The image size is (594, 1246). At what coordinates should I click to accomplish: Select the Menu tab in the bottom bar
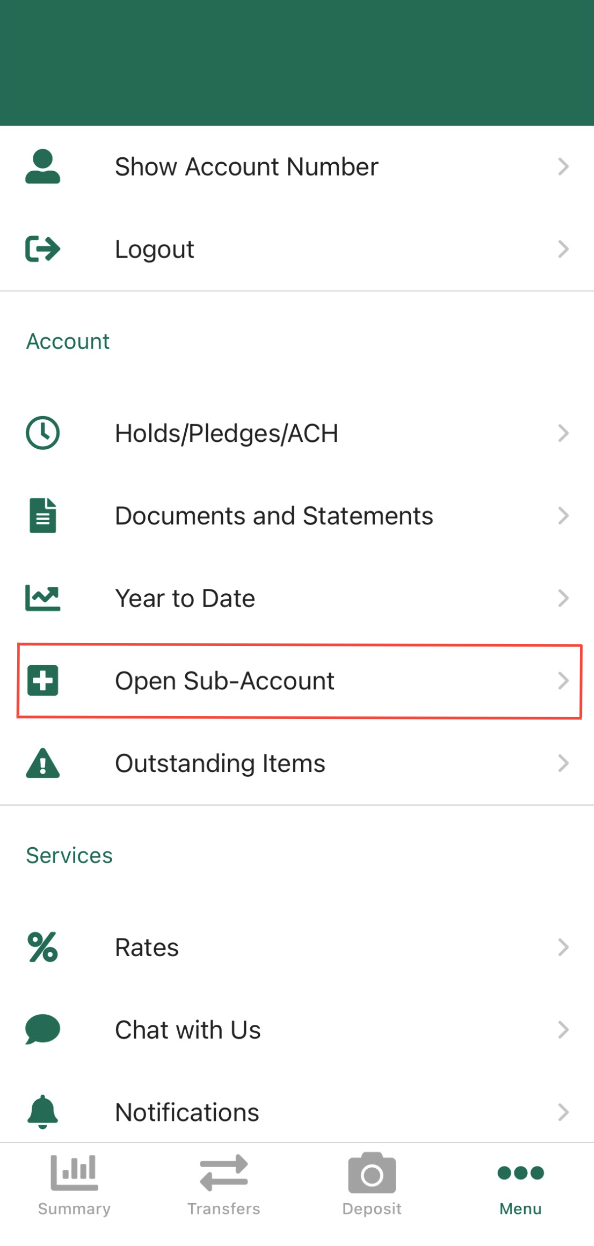(x=520, y=1186)
